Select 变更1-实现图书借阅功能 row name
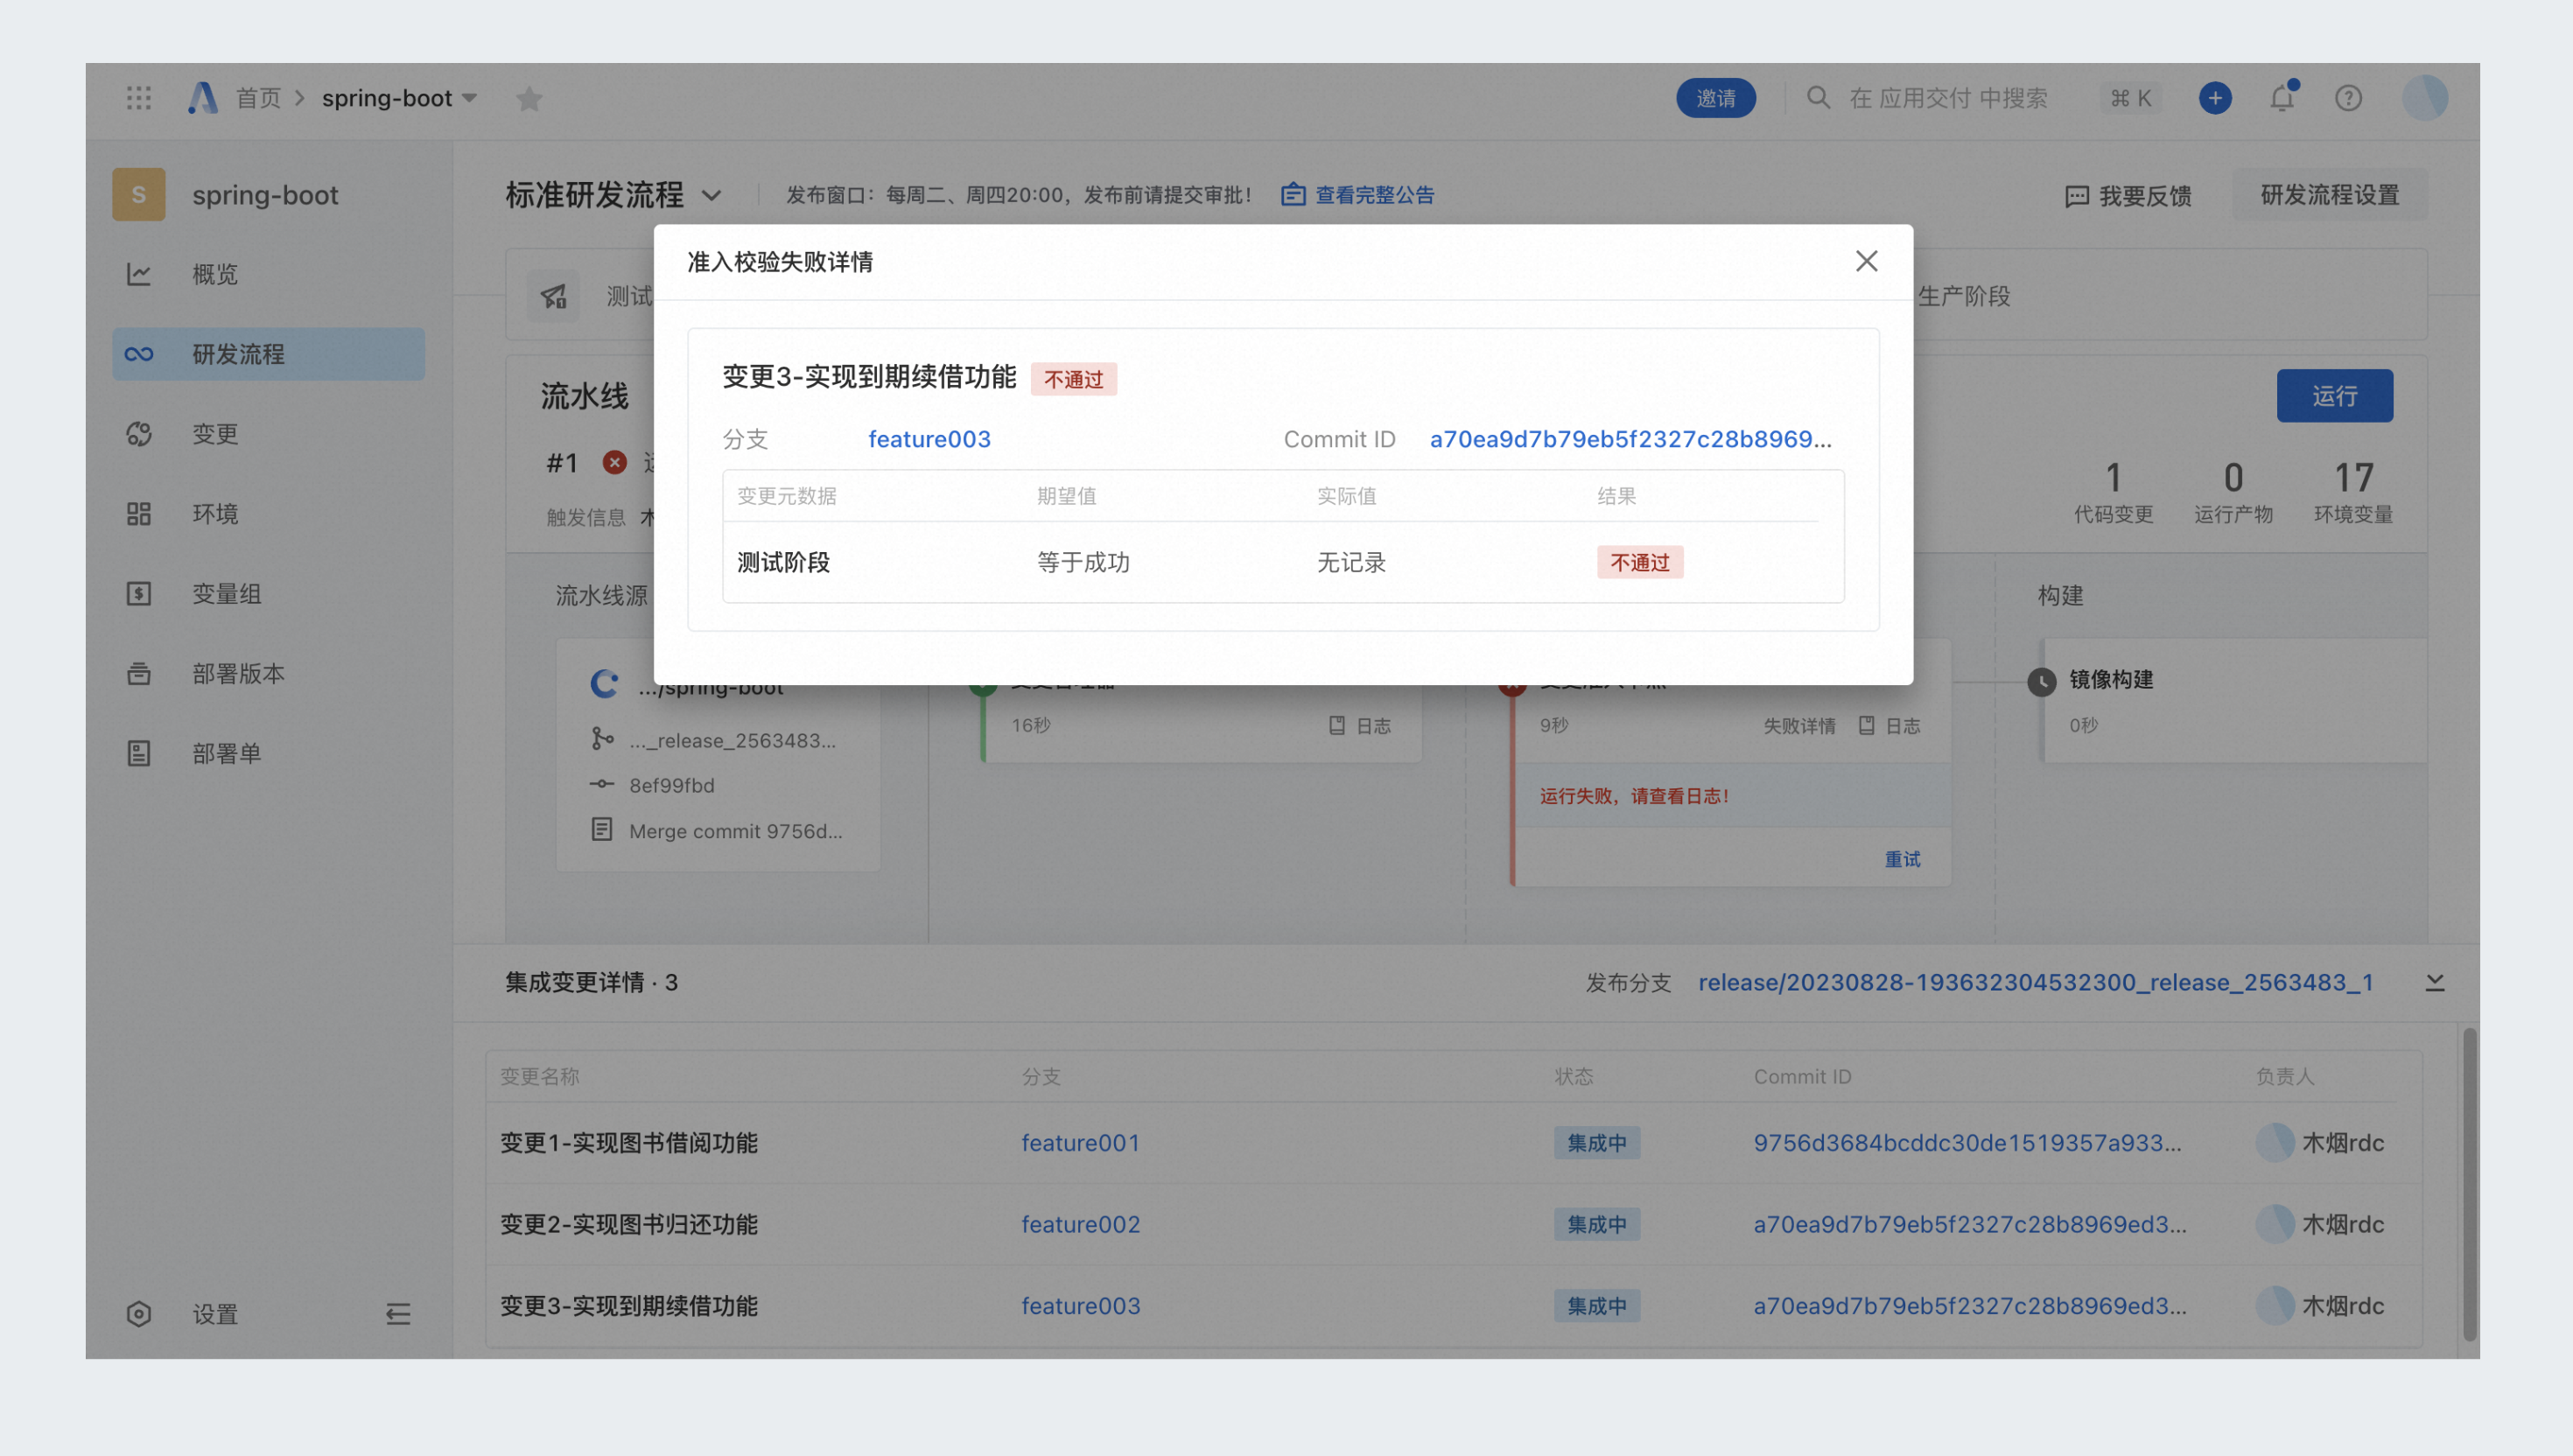Viewport: 2573px width, 1456px height. [x=628, y=1142]
